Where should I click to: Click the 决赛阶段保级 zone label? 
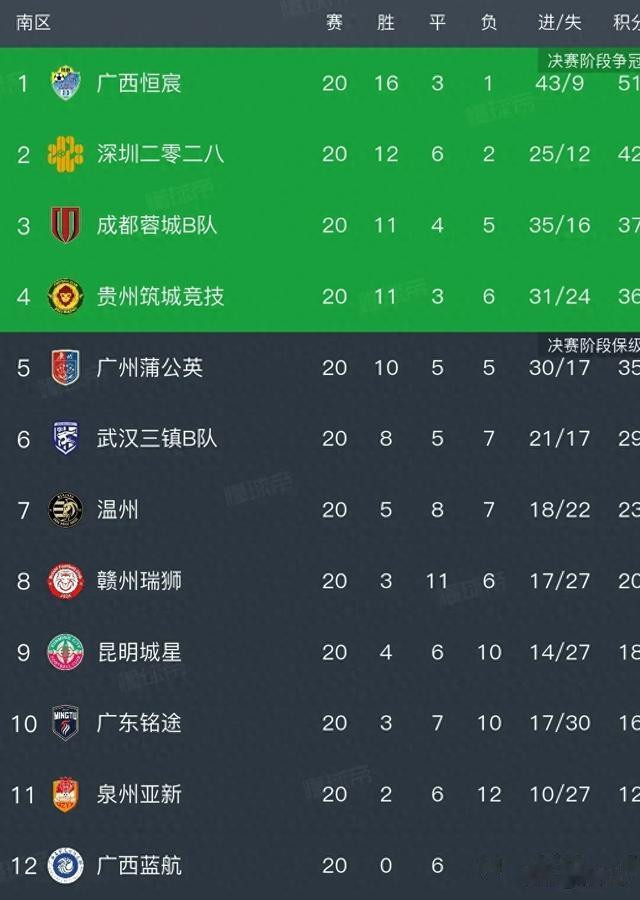pyautogui.click(x=593, y=345)
